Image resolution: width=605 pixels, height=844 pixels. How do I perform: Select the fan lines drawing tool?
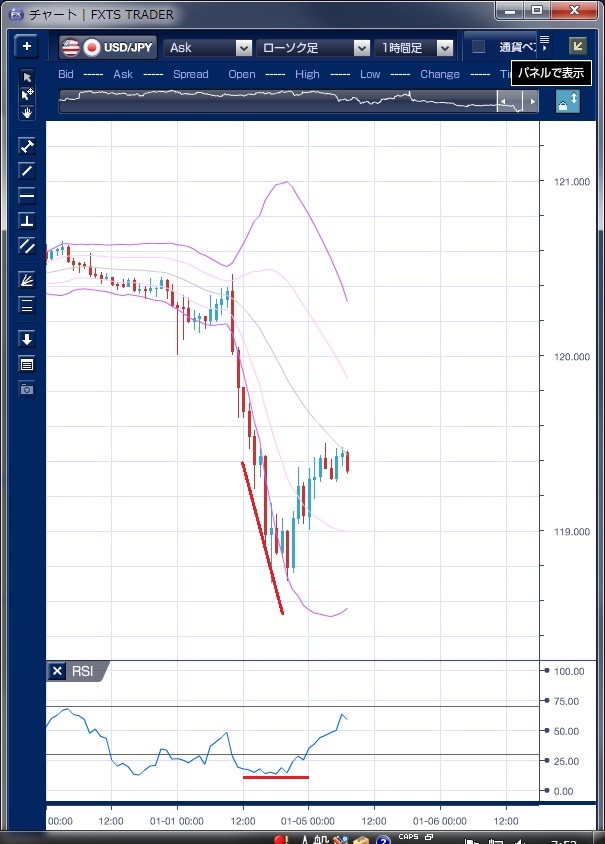point(27,280)
